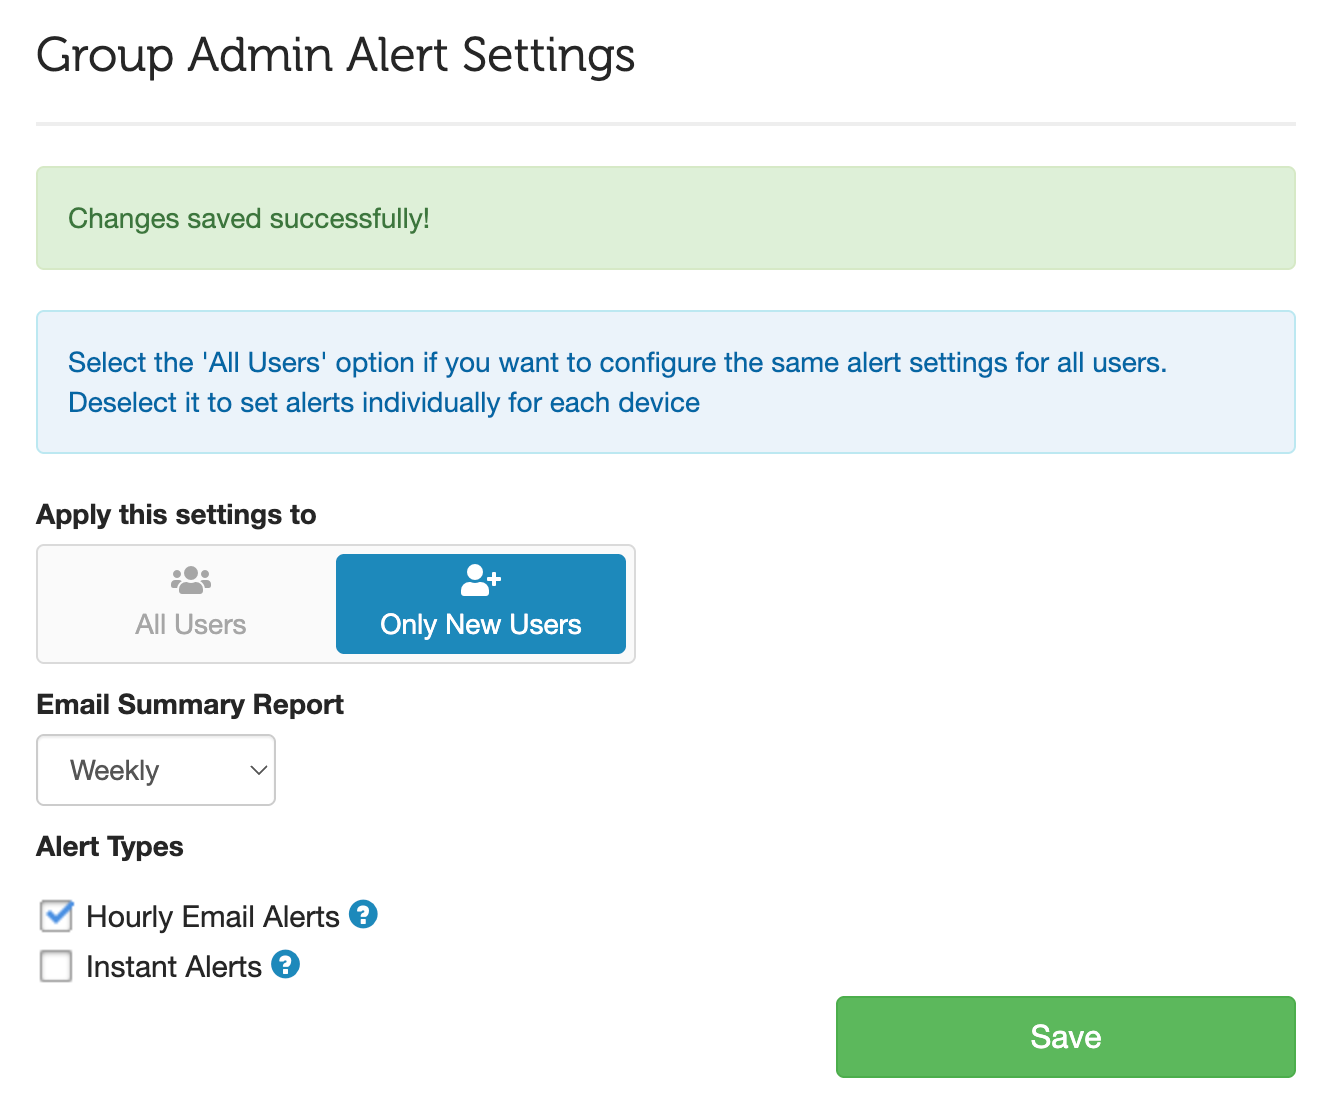This screenshot has height=1110, width=1338.
Task: Open the help icon beside Instant Alerts
Action: pos(286,965)
